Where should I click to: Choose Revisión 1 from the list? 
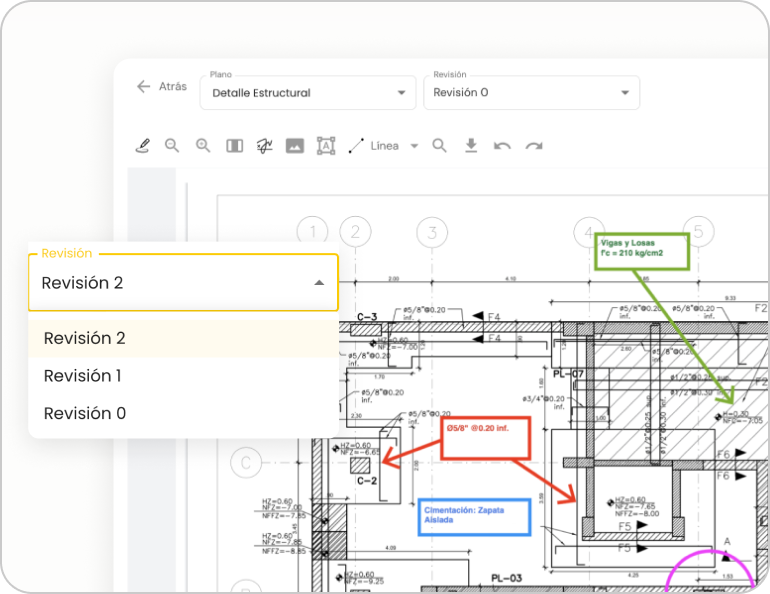click(183, 376)
